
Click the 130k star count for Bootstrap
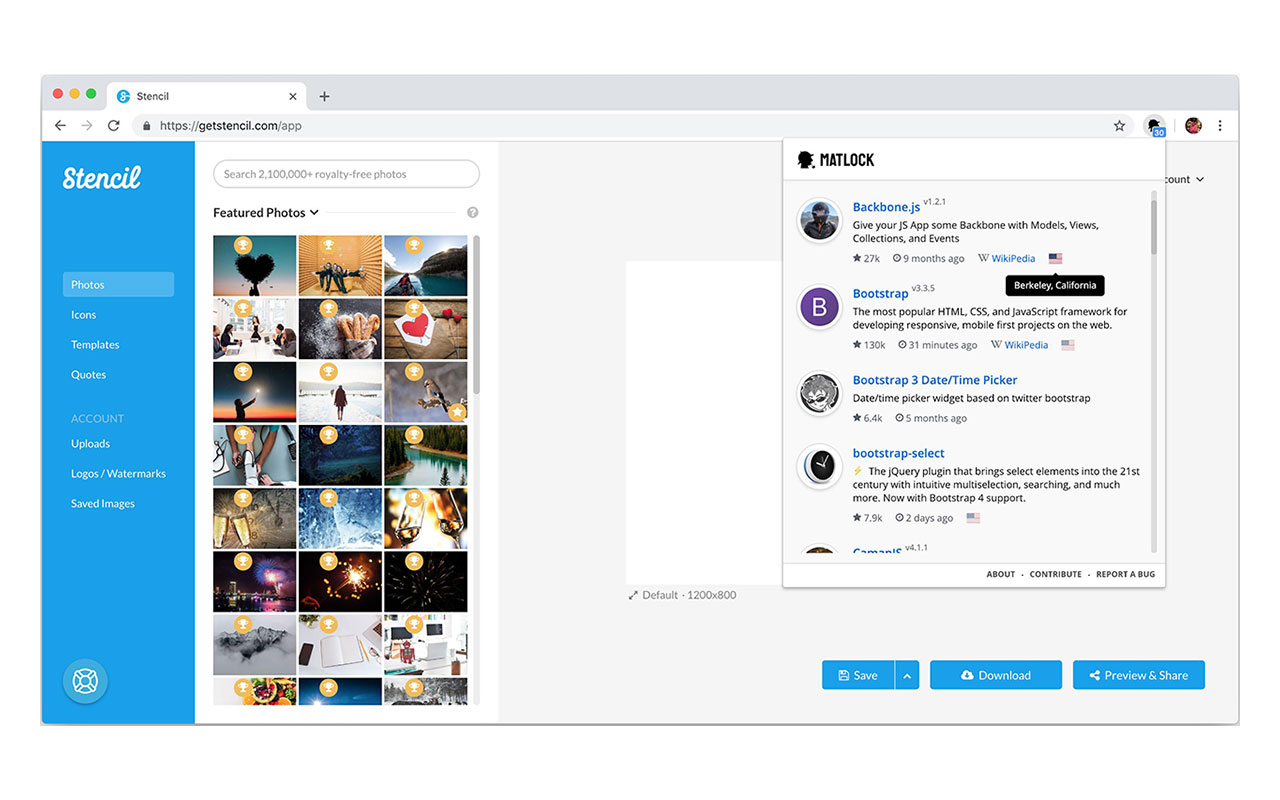pos(869,345)
